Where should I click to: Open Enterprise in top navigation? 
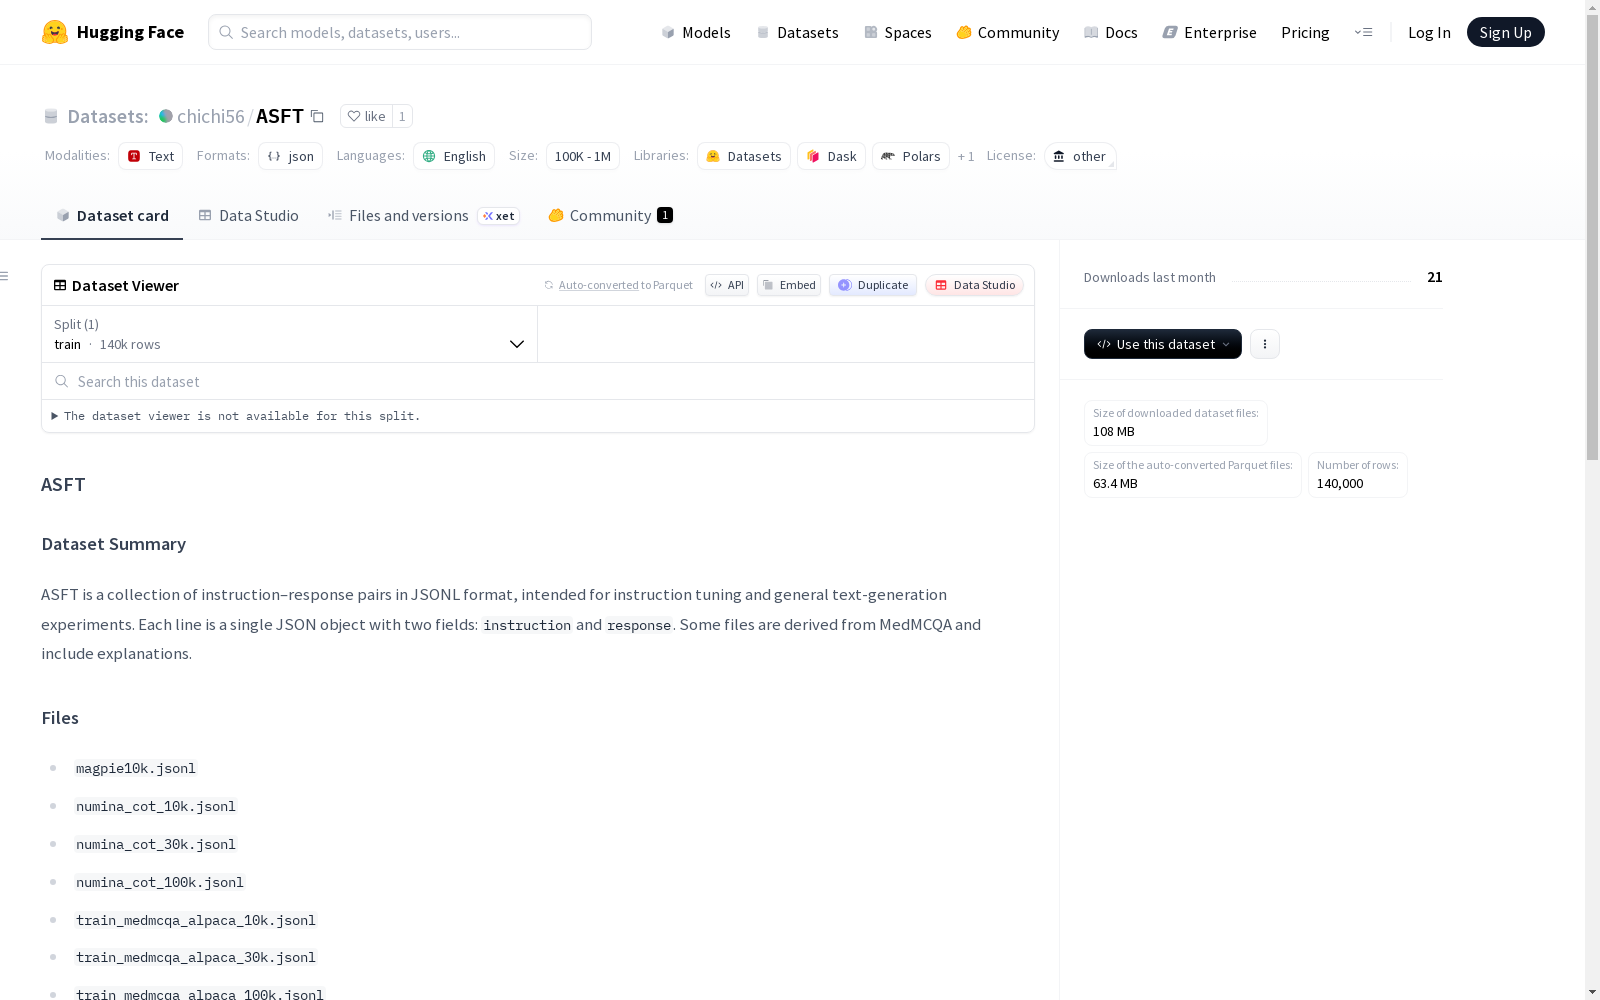pyautogui.click(x=1209, y=32)
